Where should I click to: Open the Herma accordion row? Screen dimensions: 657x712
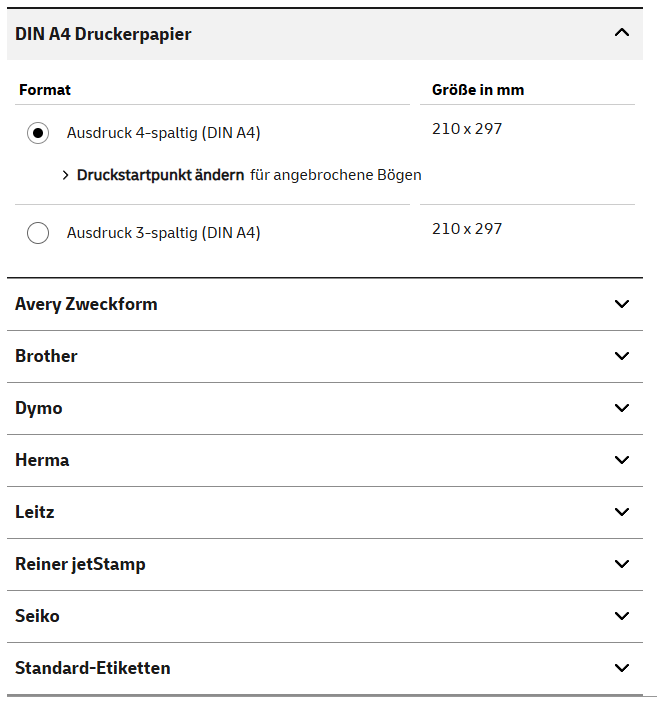[325, 460]
